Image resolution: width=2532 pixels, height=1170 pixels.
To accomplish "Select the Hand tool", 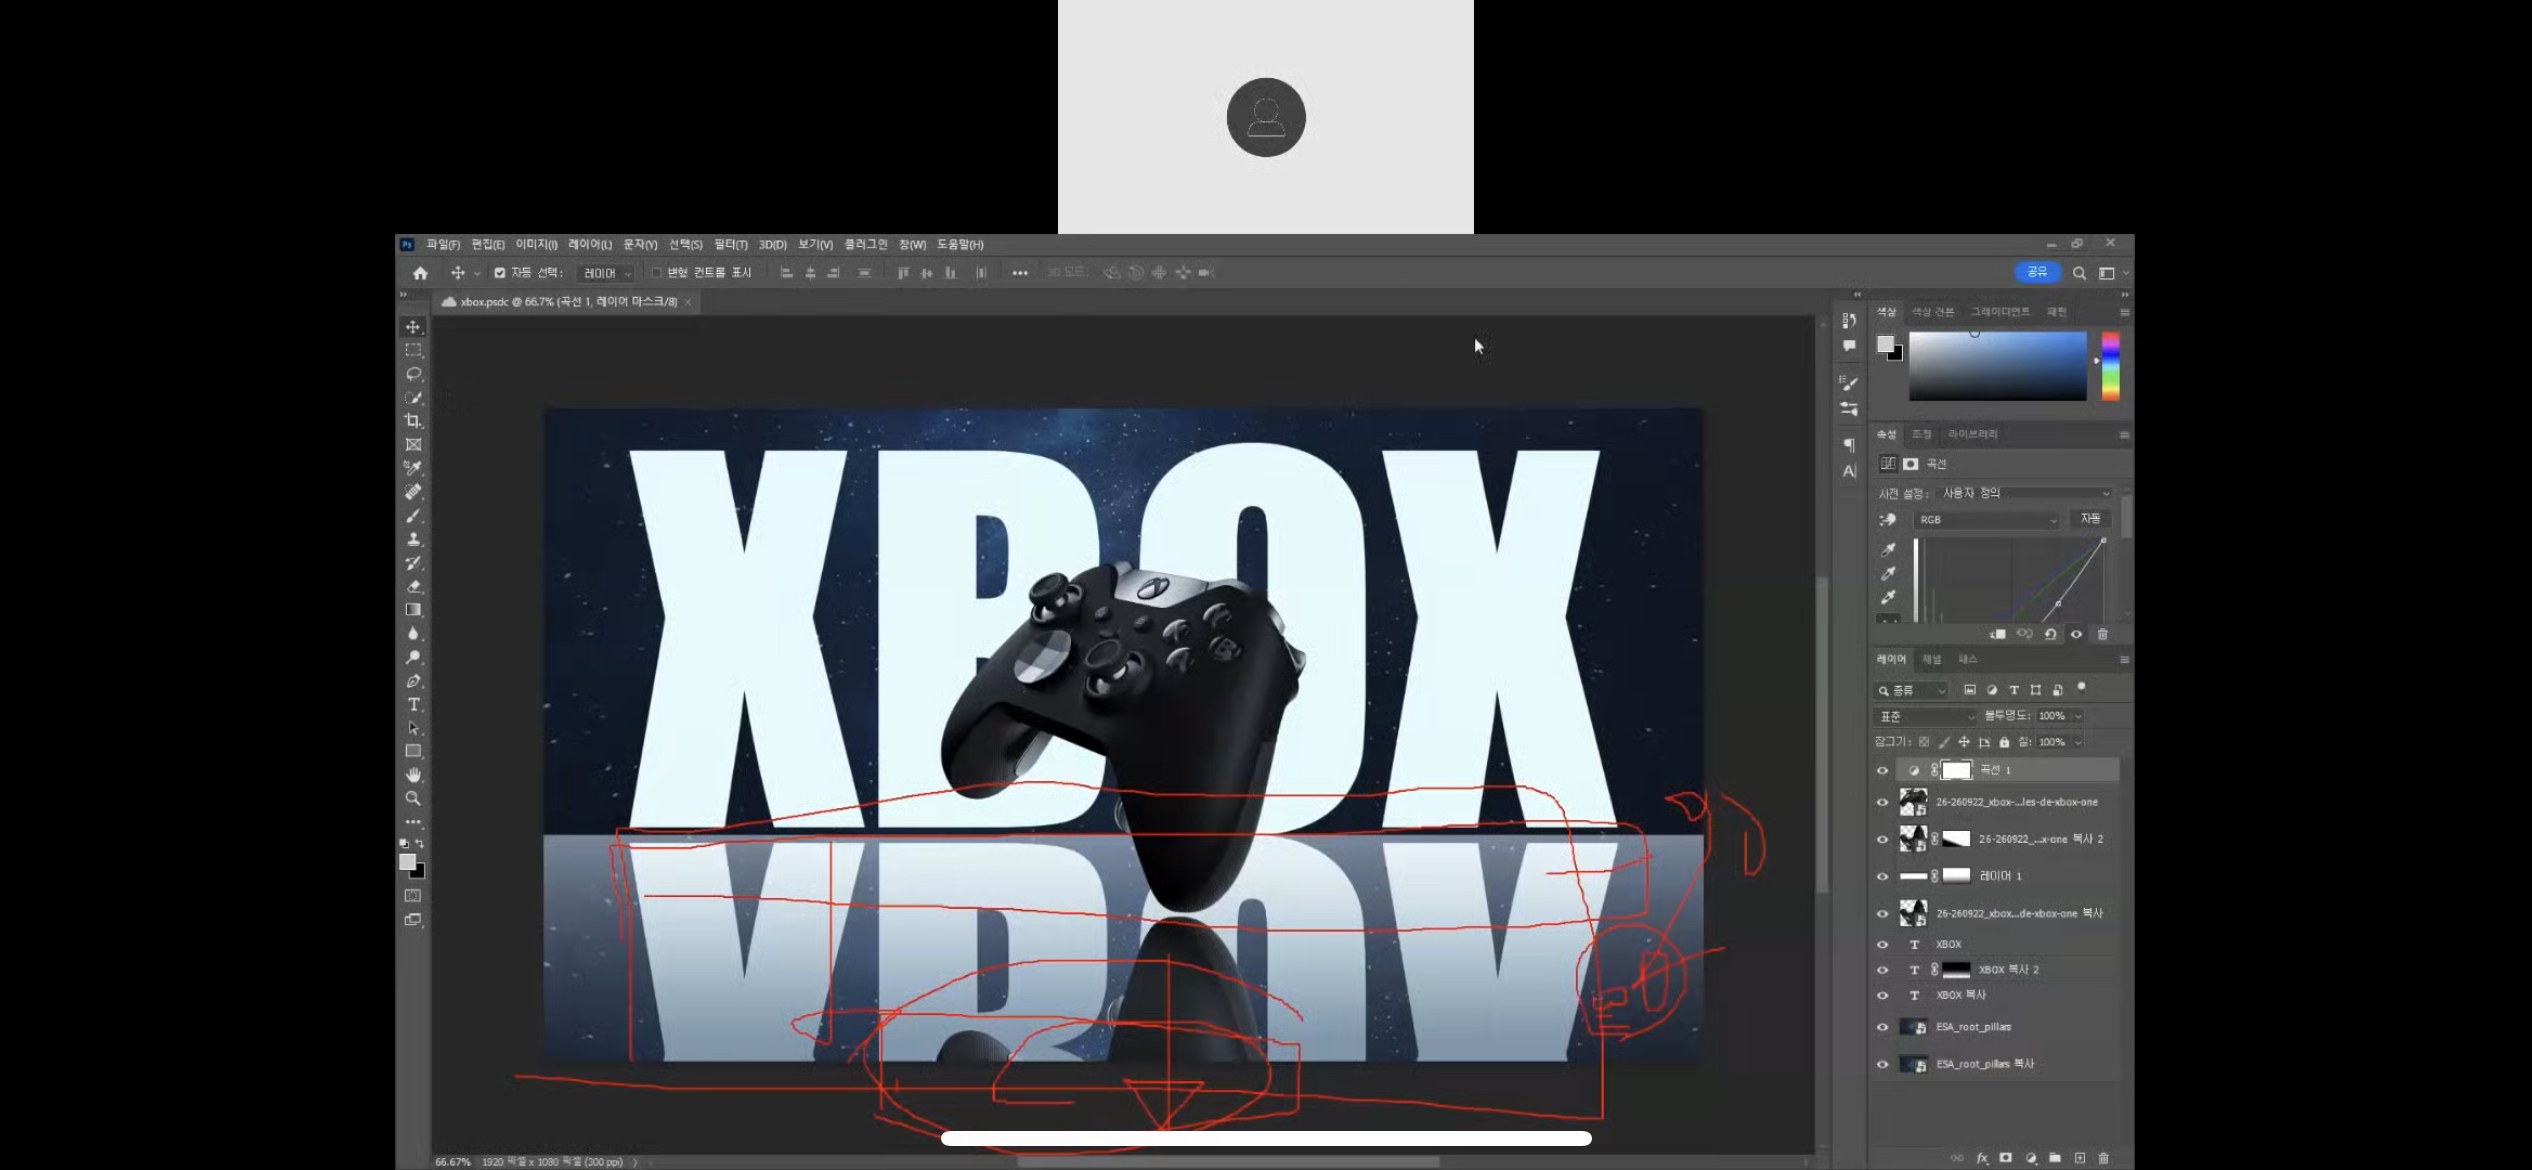I will coord(413,775).
